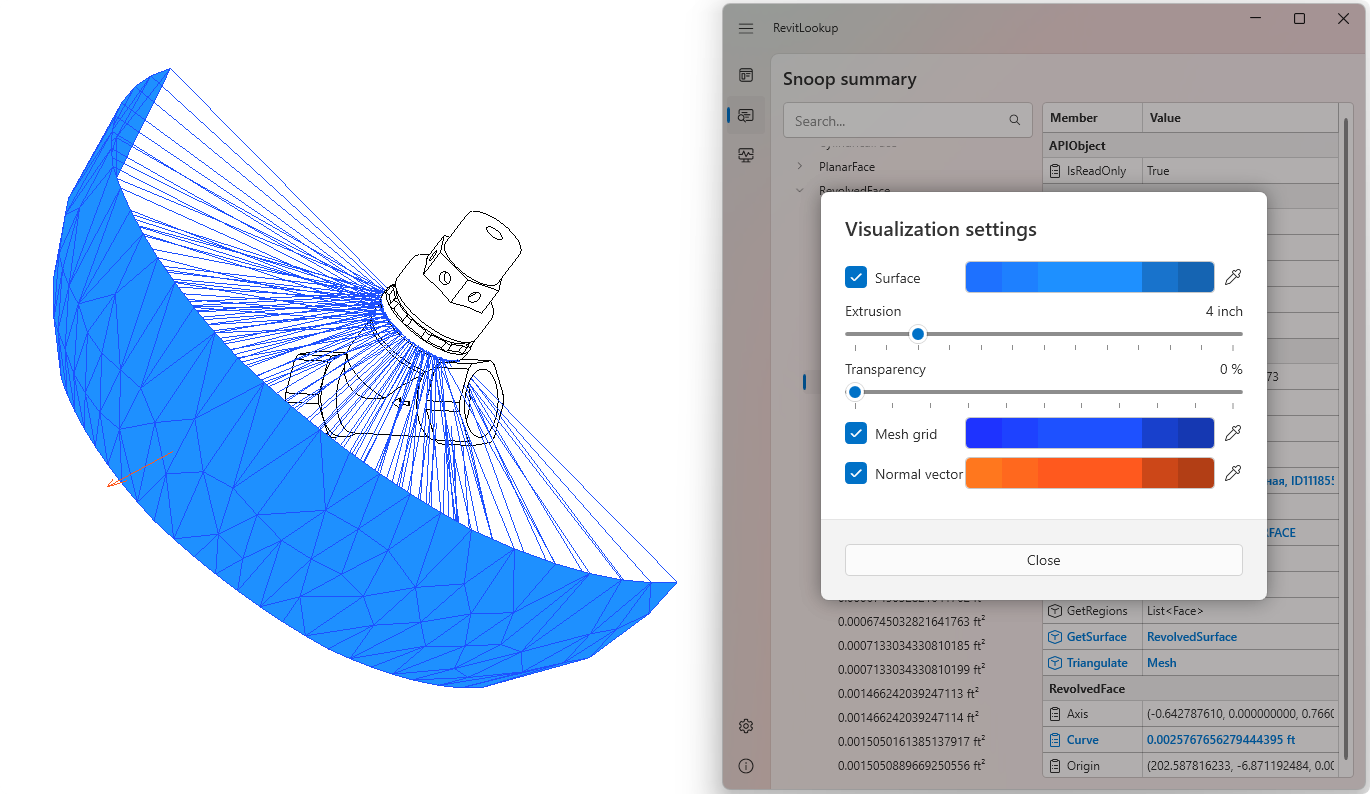This screenshot has width=1370, height=794.
Task: Open the dashboard page in sidebar
Action: (x=746, y=75)
